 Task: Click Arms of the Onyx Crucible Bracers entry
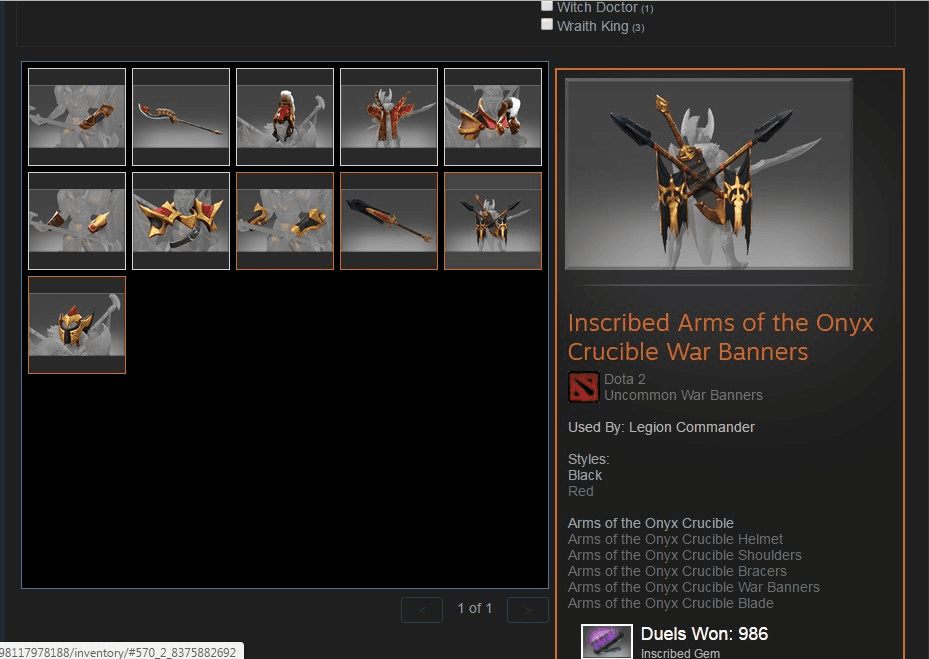(x=677, y=571)
